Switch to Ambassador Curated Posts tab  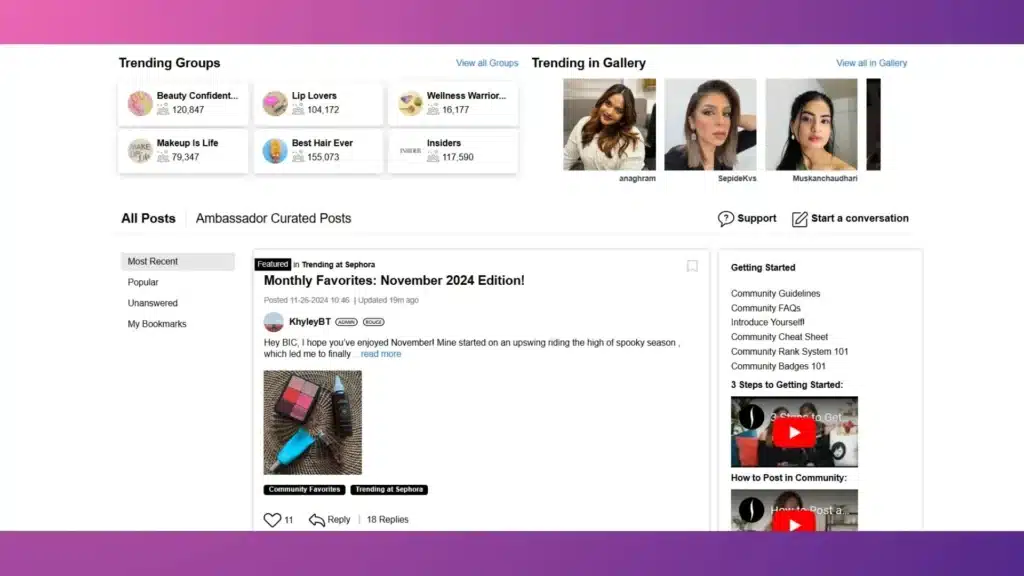click(x=273, y=218)
